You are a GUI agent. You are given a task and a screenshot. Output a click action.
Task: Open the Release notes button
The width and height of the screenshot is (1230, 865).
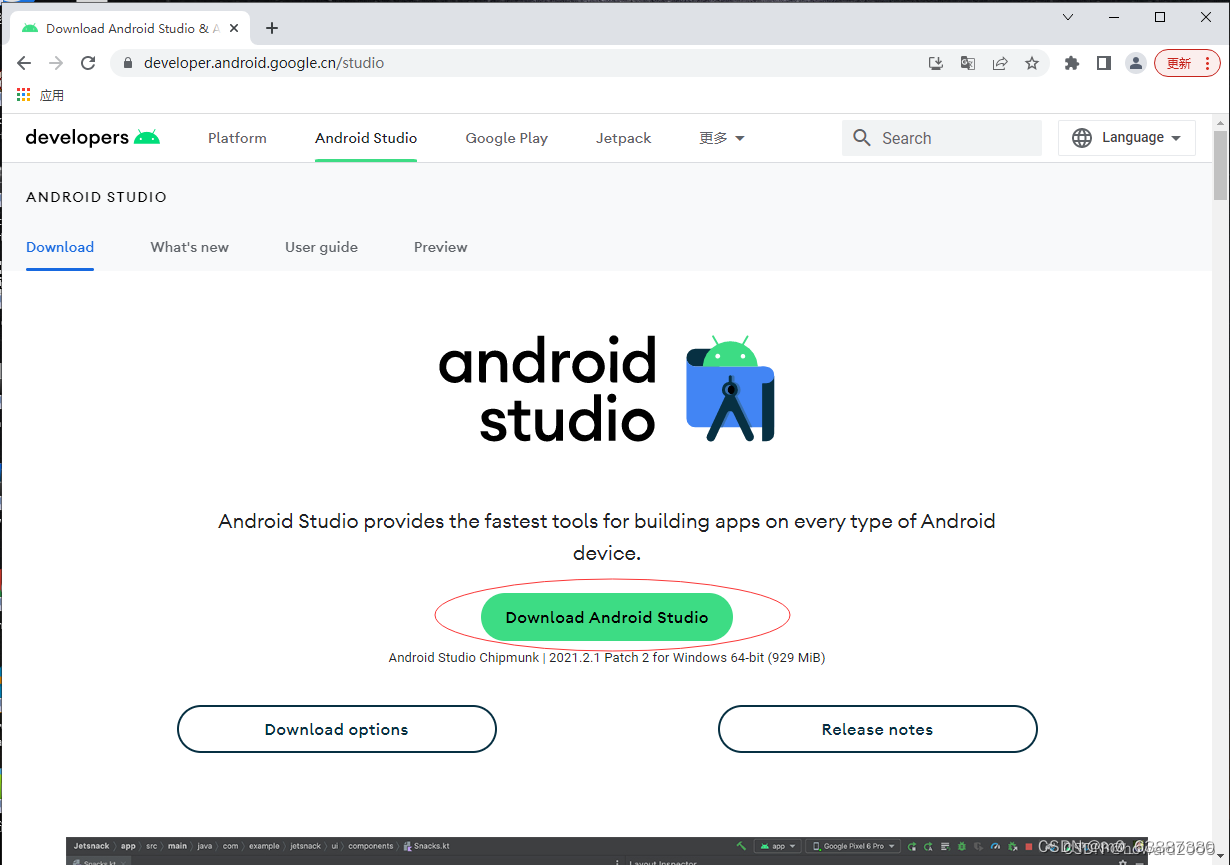click(x=878, y=729)
